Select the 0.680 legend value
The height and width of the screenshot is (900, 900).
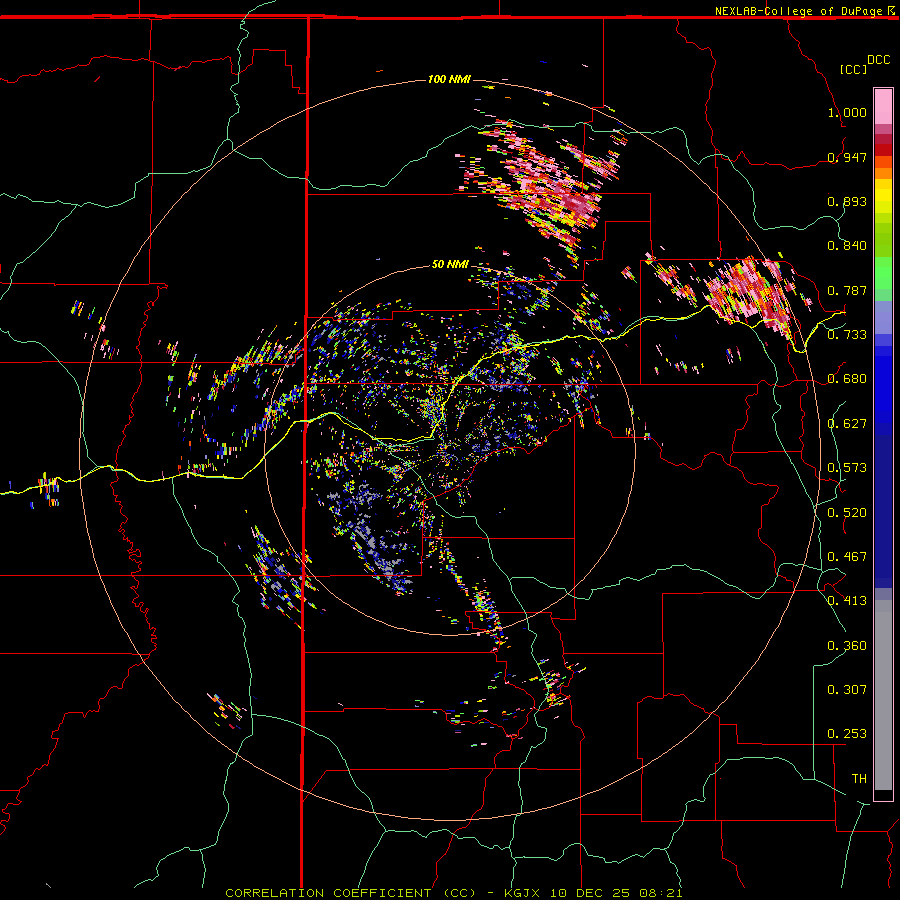coord(847,379)
